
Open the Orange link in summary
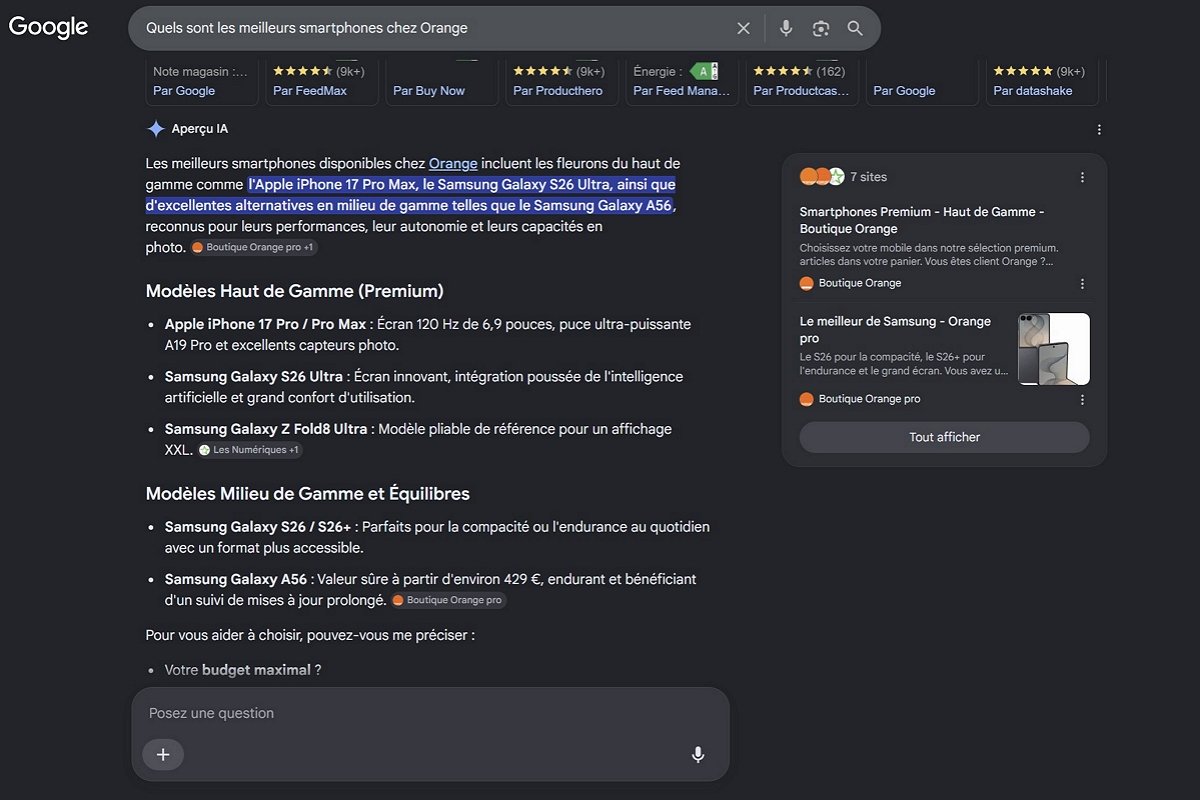click(x=453, y=163)
